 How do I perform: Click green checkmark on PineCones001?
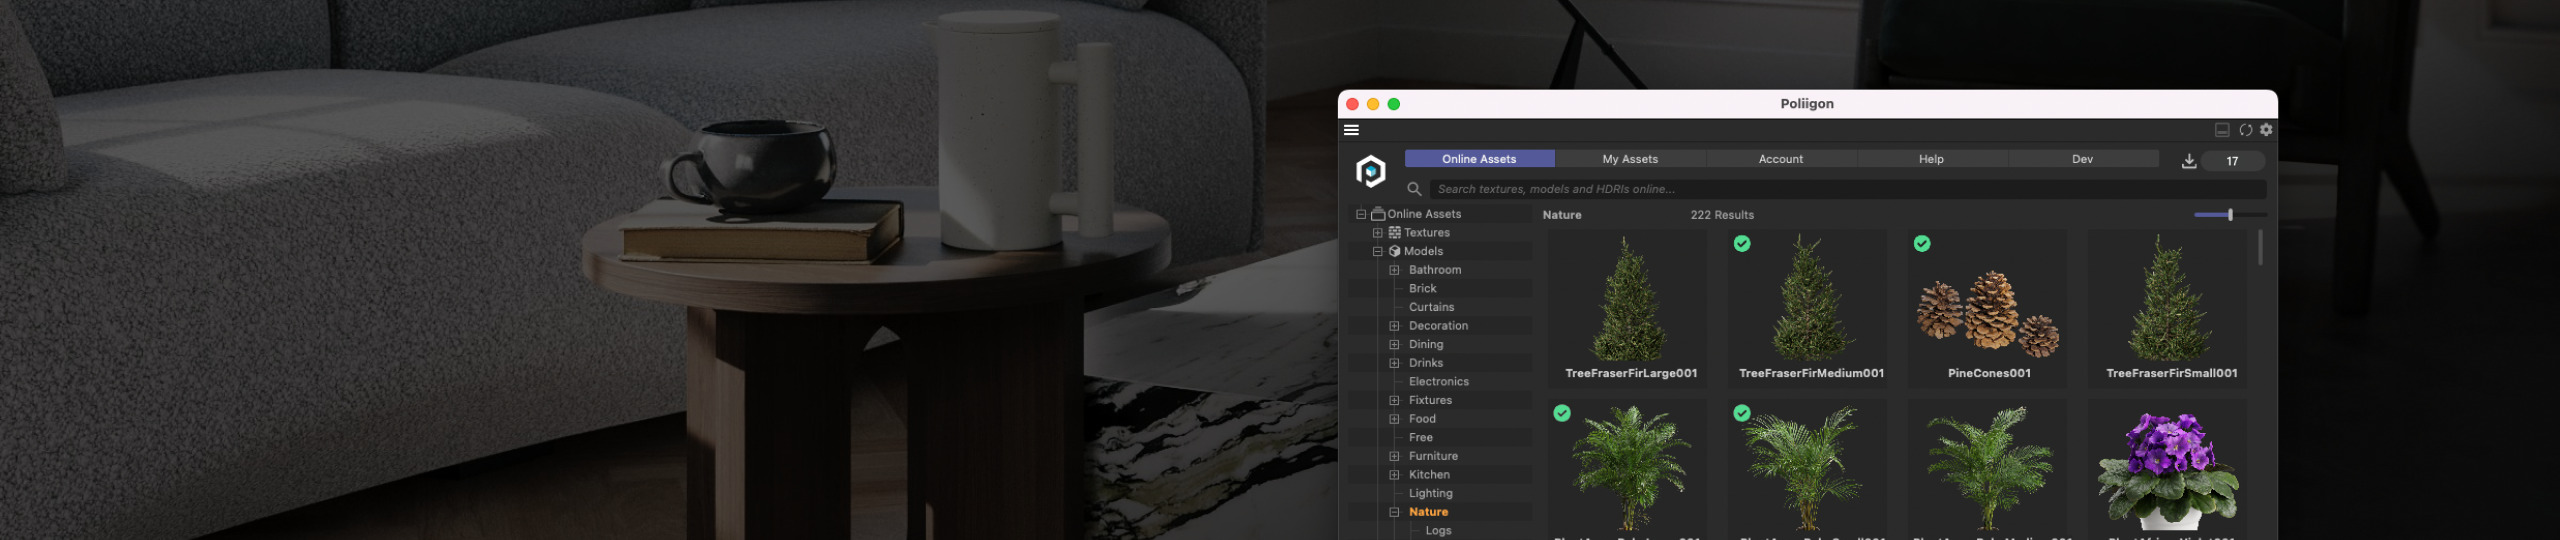pyautogui.click(x=1922, y=244)
